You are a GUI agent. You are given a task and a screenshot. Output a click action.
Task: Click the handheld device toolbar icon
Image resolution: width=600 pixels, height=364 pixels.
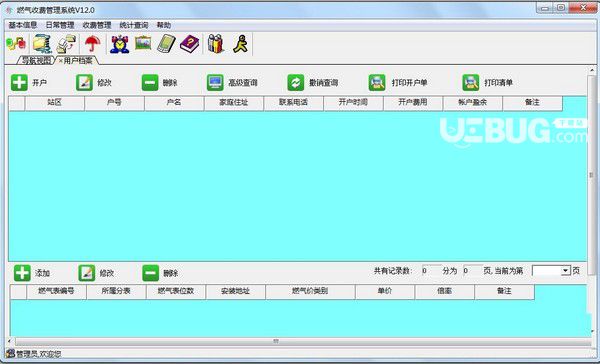pos(166,44)
